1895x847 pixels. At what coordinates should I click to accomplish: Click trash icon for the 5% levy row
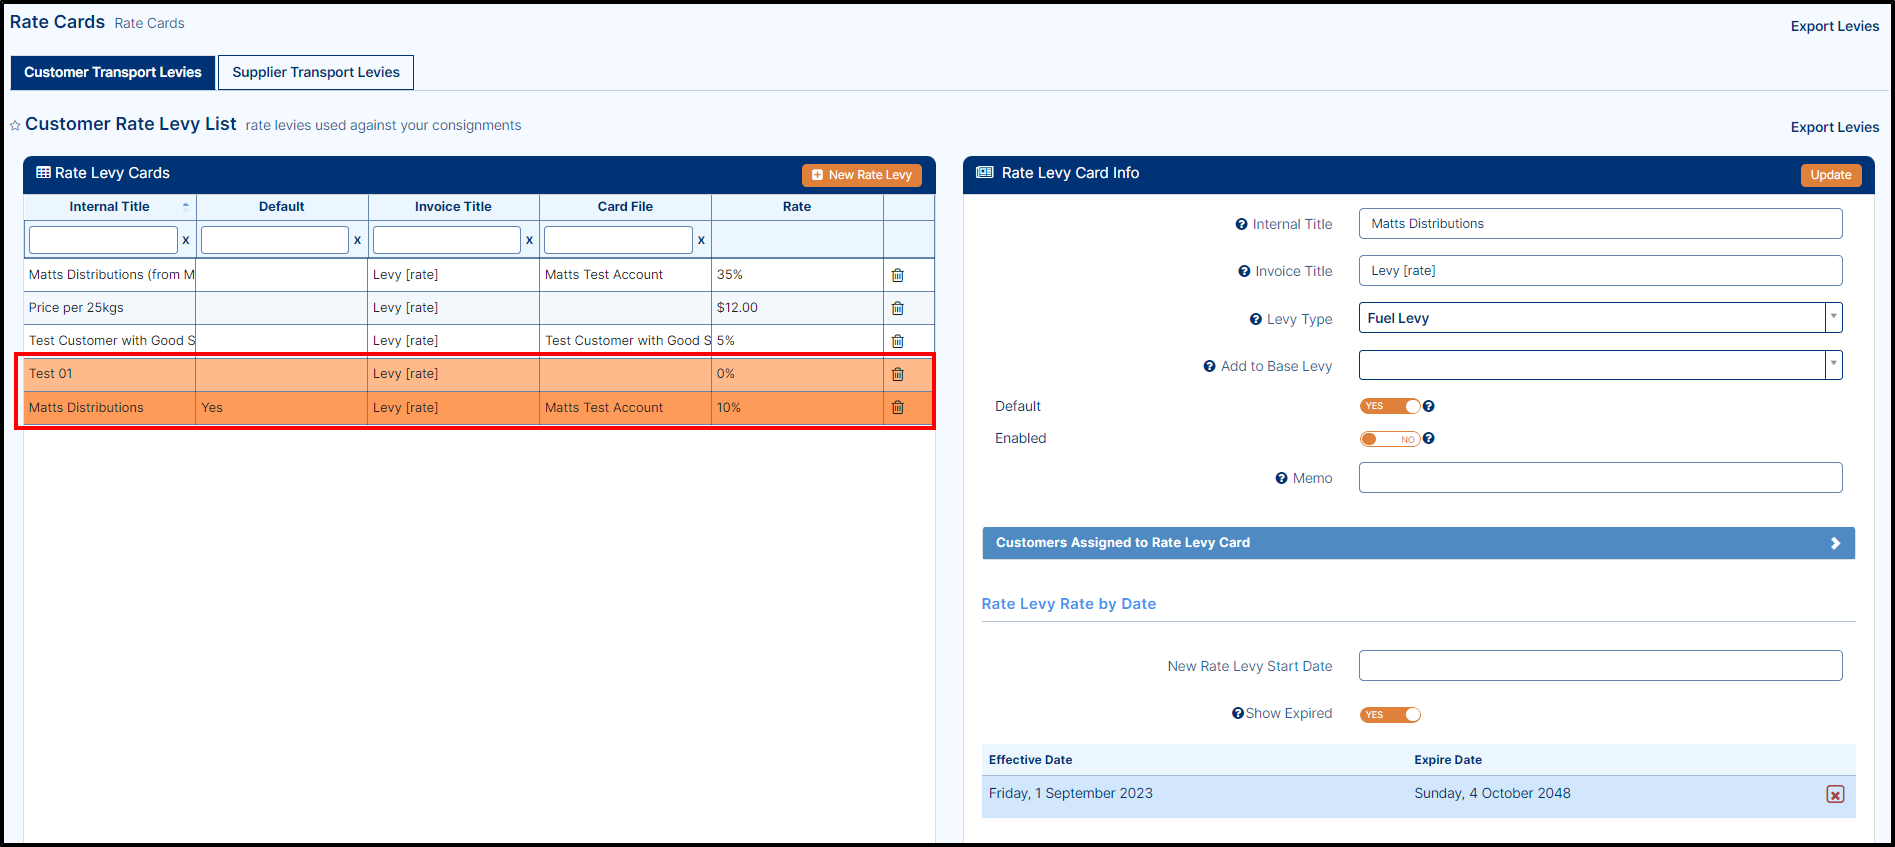[897, 341]
